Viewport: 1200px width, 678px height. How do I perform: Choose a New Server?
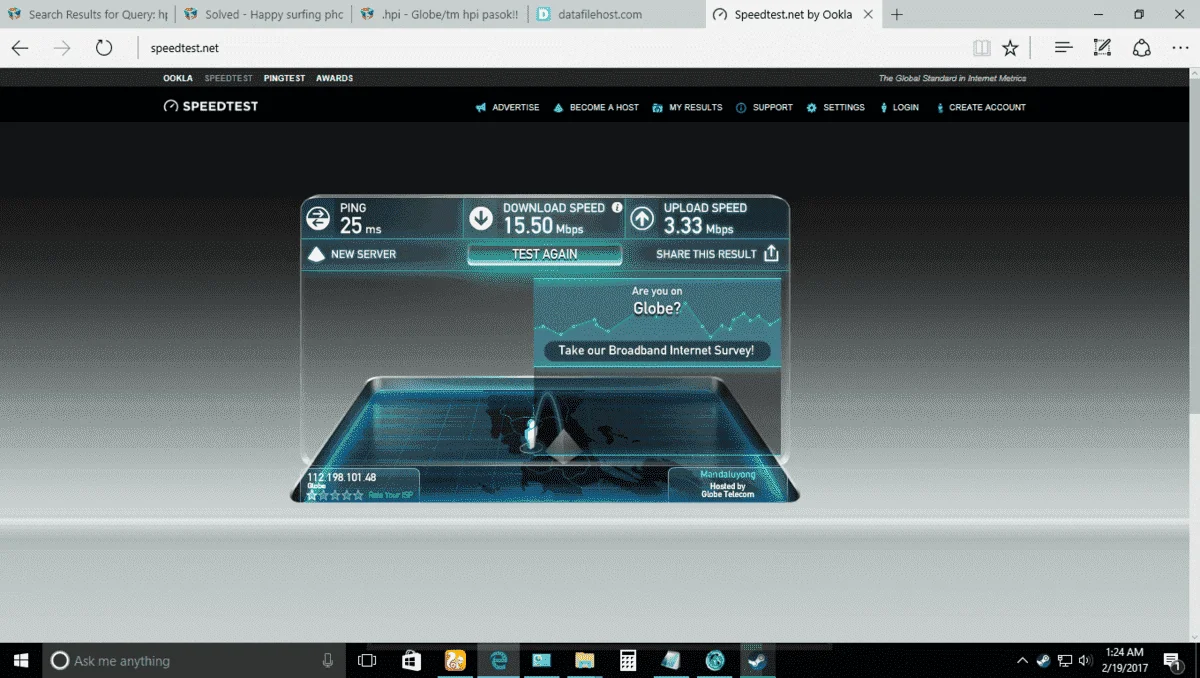pyautogui.click(x=363, y=254)
